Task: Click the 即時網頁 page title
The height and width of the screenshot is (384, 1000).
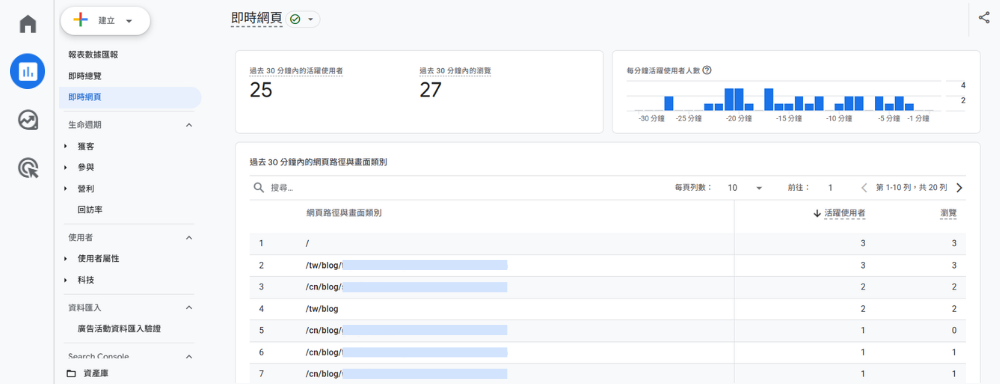Action: pos(256,19)
